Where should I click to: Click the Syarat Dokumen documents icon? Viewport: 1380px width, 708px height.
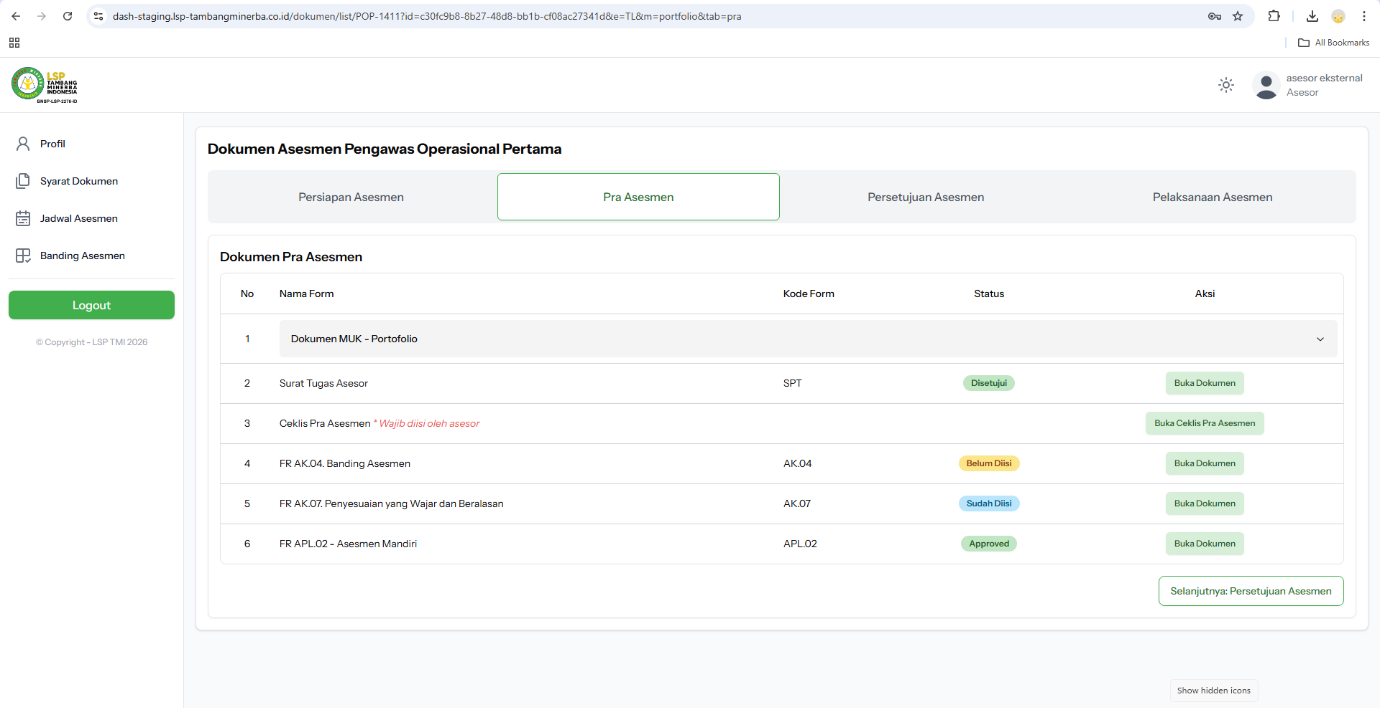tap(23, 181)
